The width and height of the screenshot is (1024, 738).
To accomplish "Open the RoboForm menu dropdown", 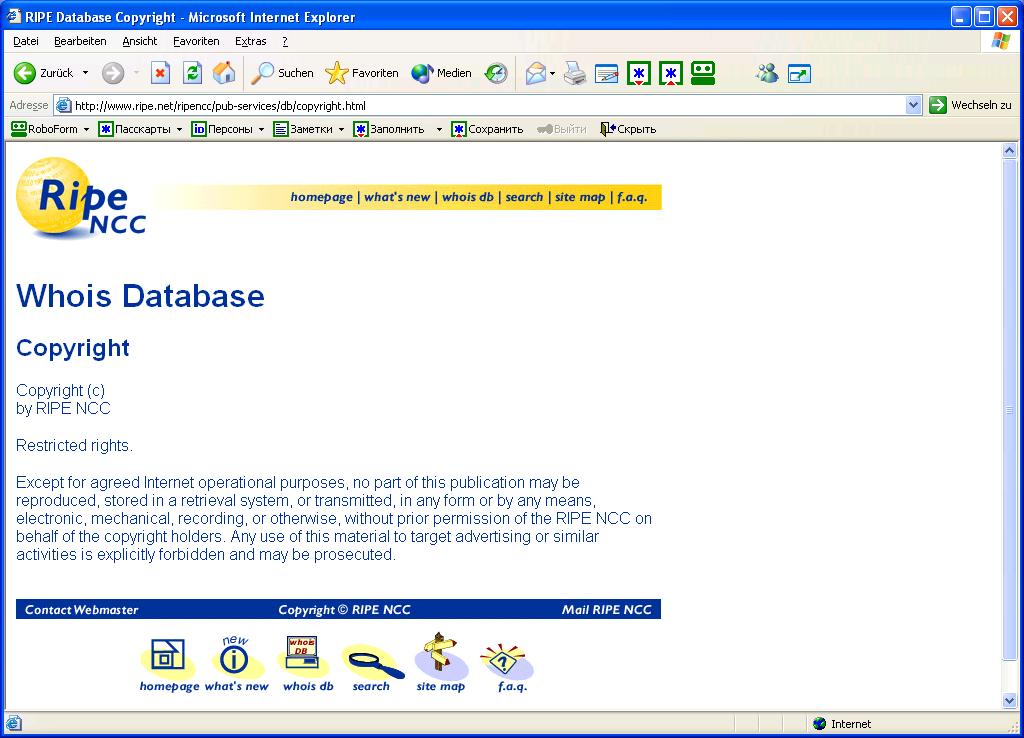I will [x=86, y=129].
